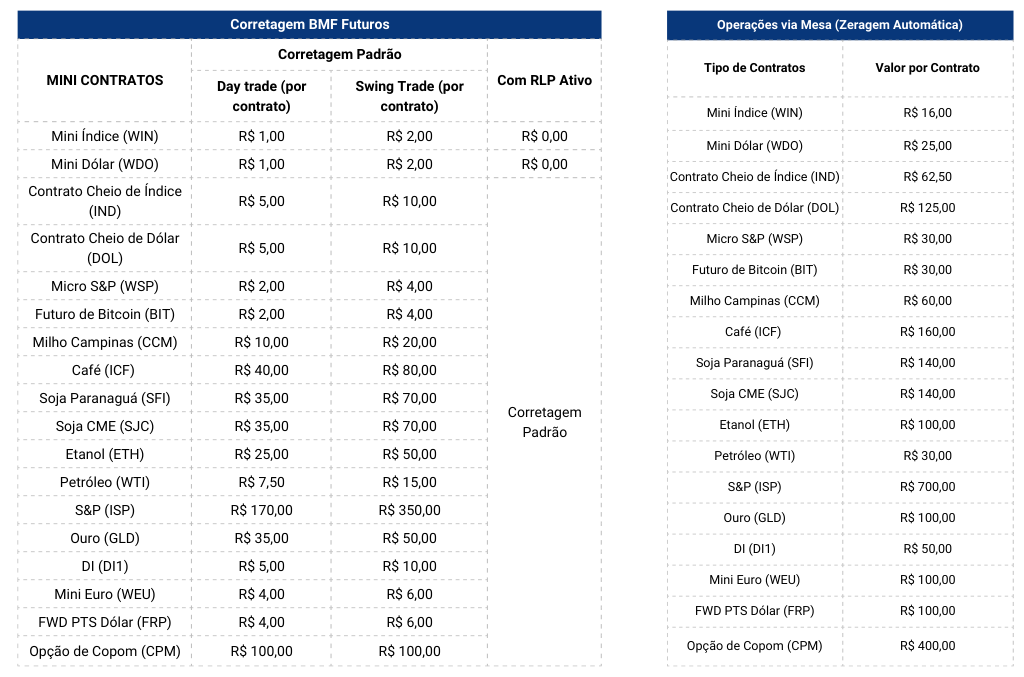Image resolution: width=1024 pixels, height=677 pixels.
Task: Click the Corretagem BMF Futuros table header
Action: 309,24
